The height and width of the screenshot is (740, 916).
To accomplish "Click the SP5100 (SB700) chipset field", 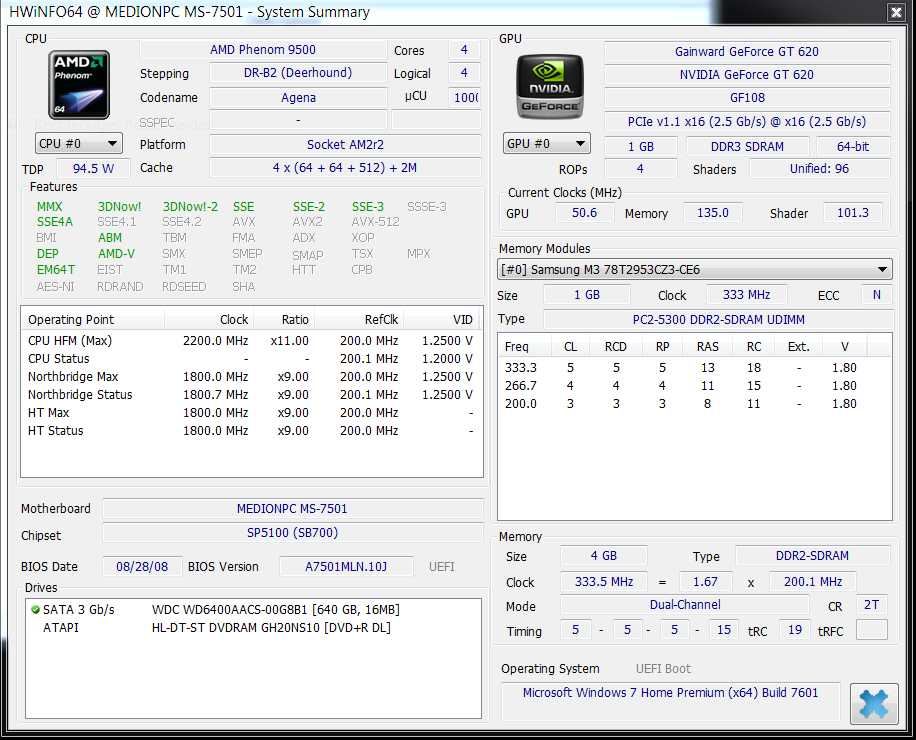I will point(292,533).
